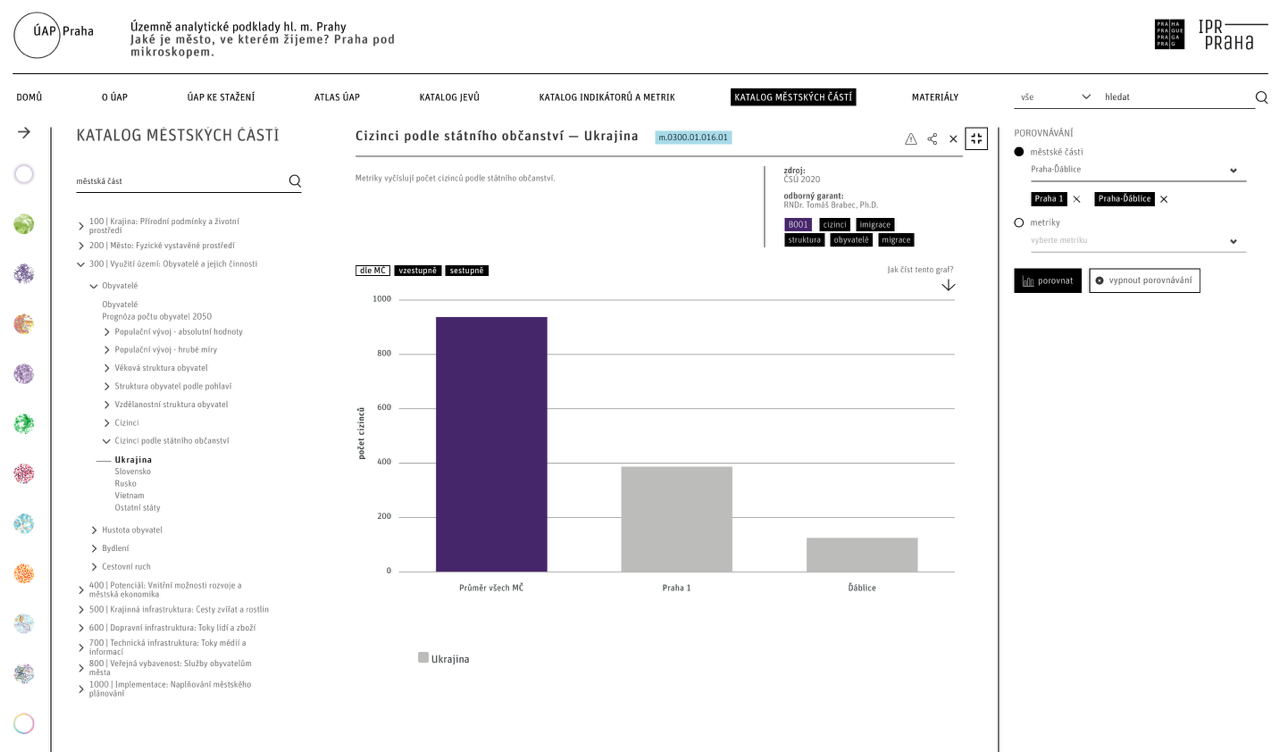
Task: Select 'Slovensko' in the tree list
Action: click(x=133, y=472)
